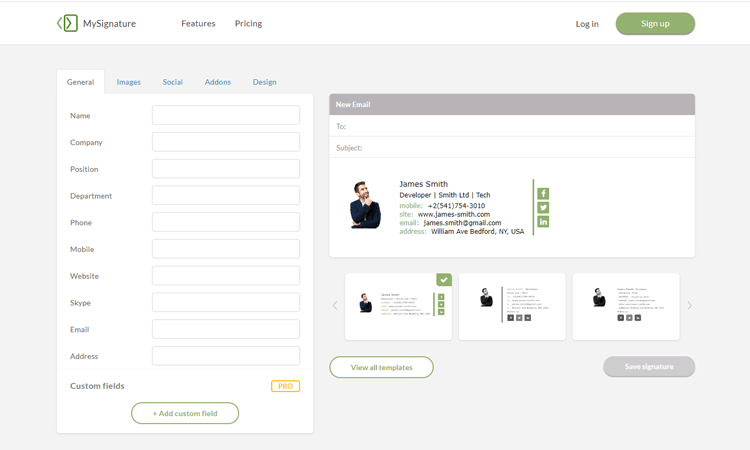
Task: Click 'www.james-smith.com' in signature preview
Action: [x=454, y=214]
